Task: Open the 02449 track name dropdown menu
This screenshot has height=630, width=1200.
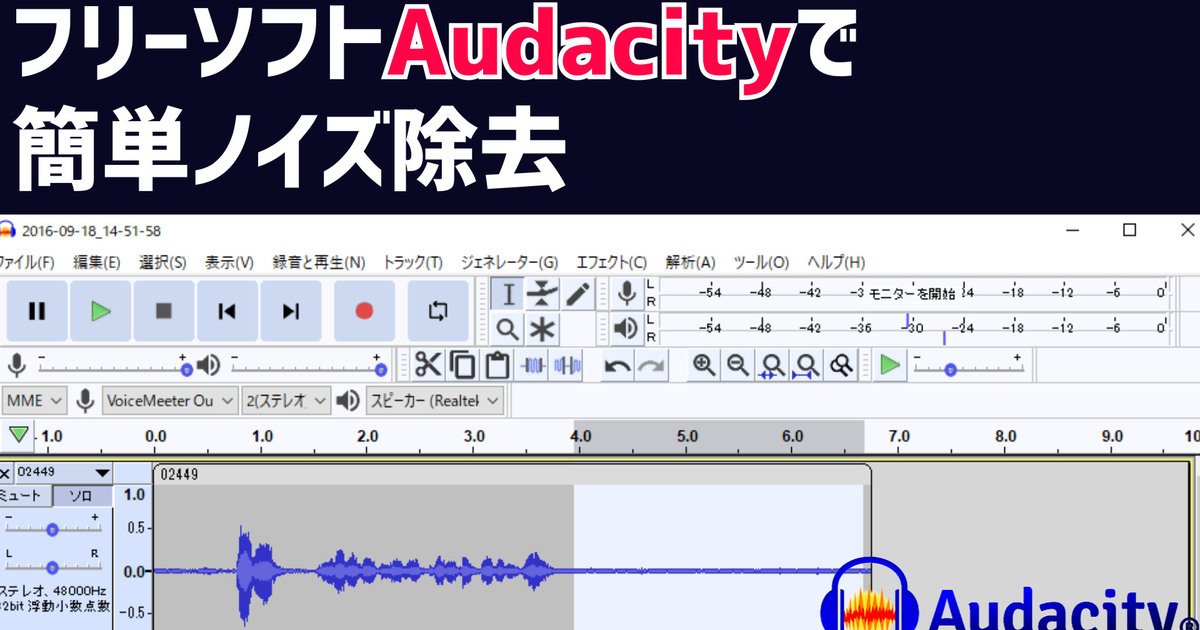Action: click(x=101, y=472)
